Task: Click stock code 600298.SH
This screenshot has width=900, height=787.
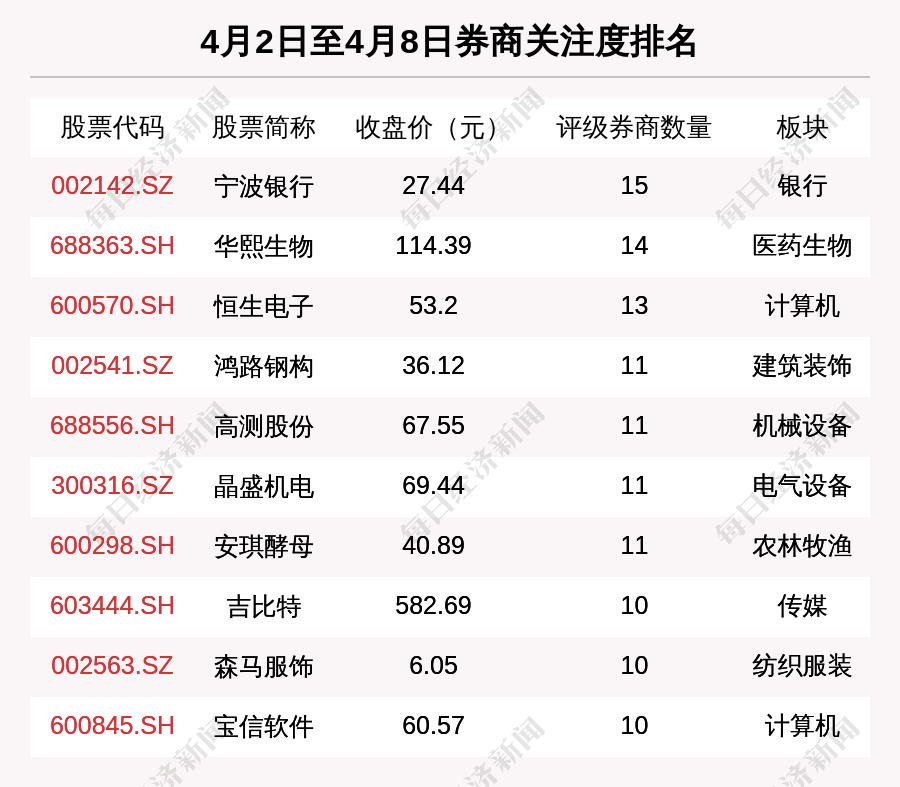Action: click(x=112, y=545)
